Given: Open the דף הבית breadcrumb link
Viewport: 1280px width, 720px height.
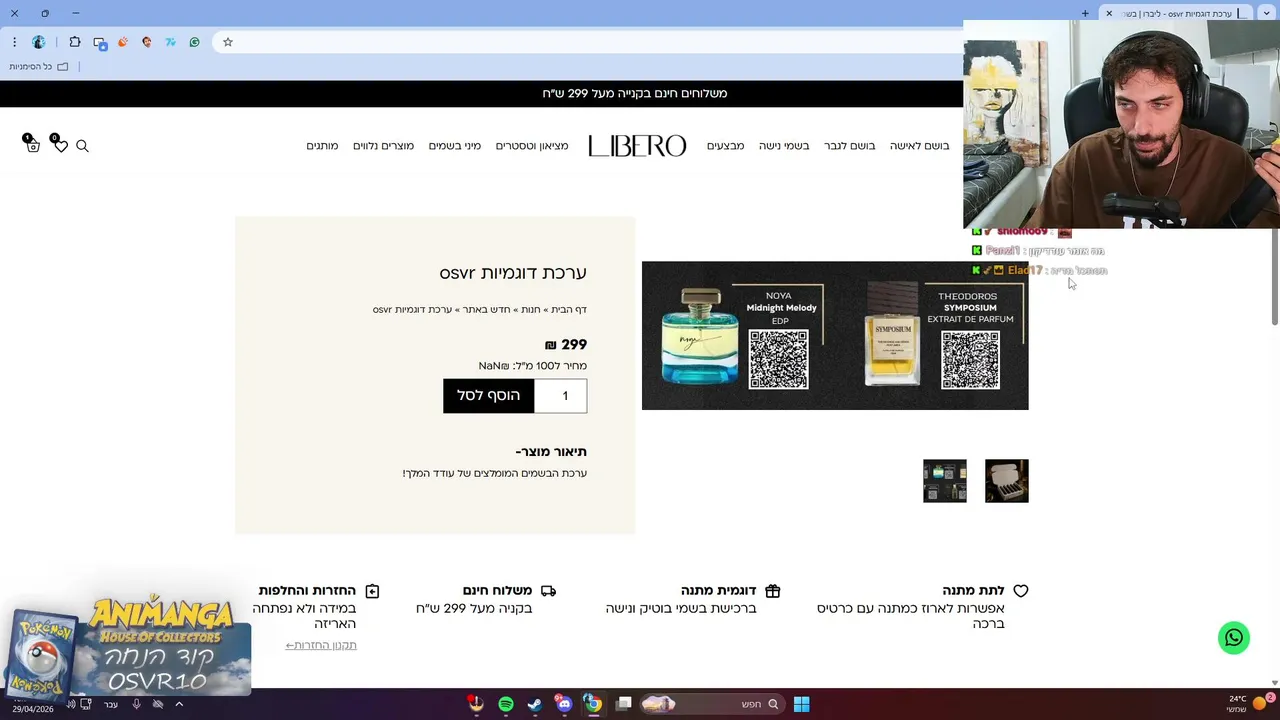Looking at the screenshot, I should click(569, 310).
